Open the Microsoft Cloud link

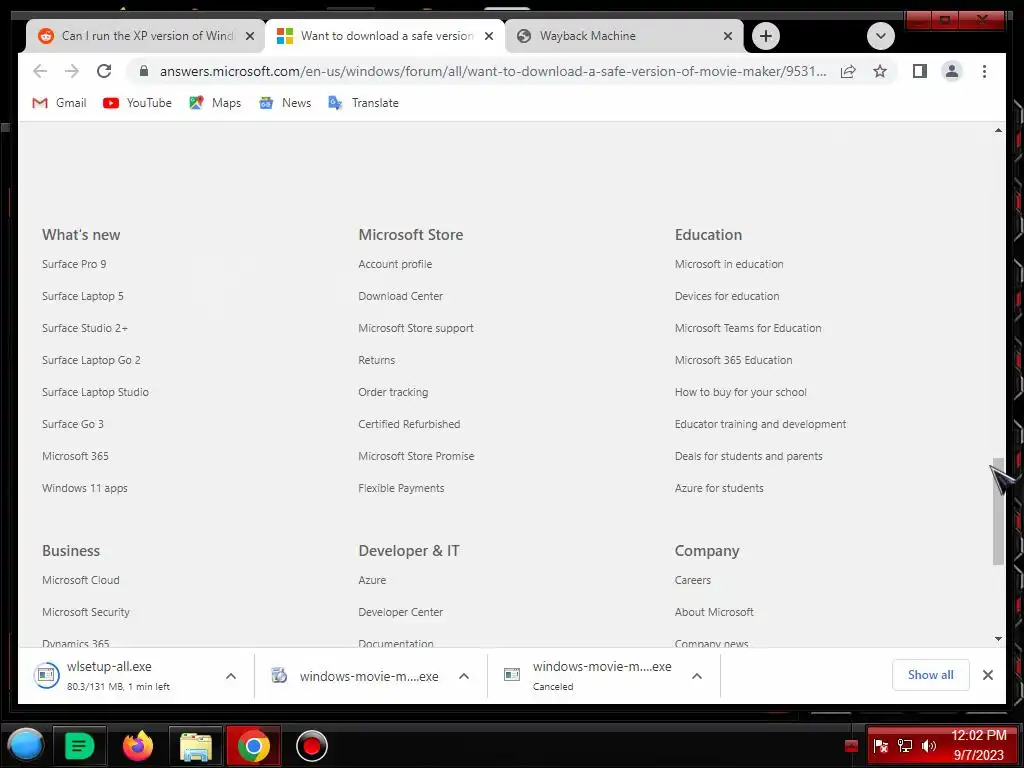(x=80, y=580)
